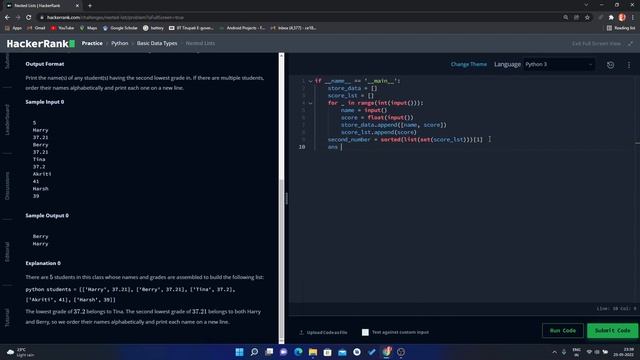Open Task View on the taskbar

[x=269, y=352]
